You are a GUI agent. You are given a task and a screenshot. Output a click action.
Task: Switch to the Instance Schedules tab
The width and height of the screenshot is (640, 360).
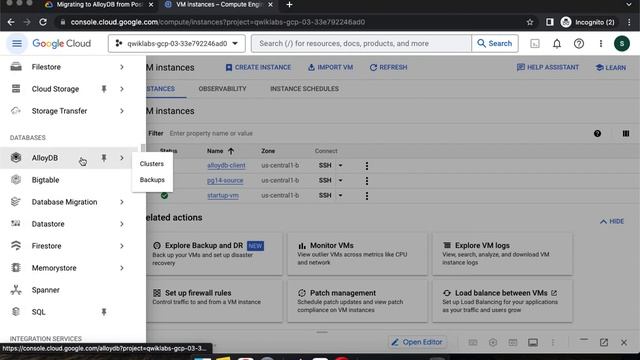(x=304, y=89)
